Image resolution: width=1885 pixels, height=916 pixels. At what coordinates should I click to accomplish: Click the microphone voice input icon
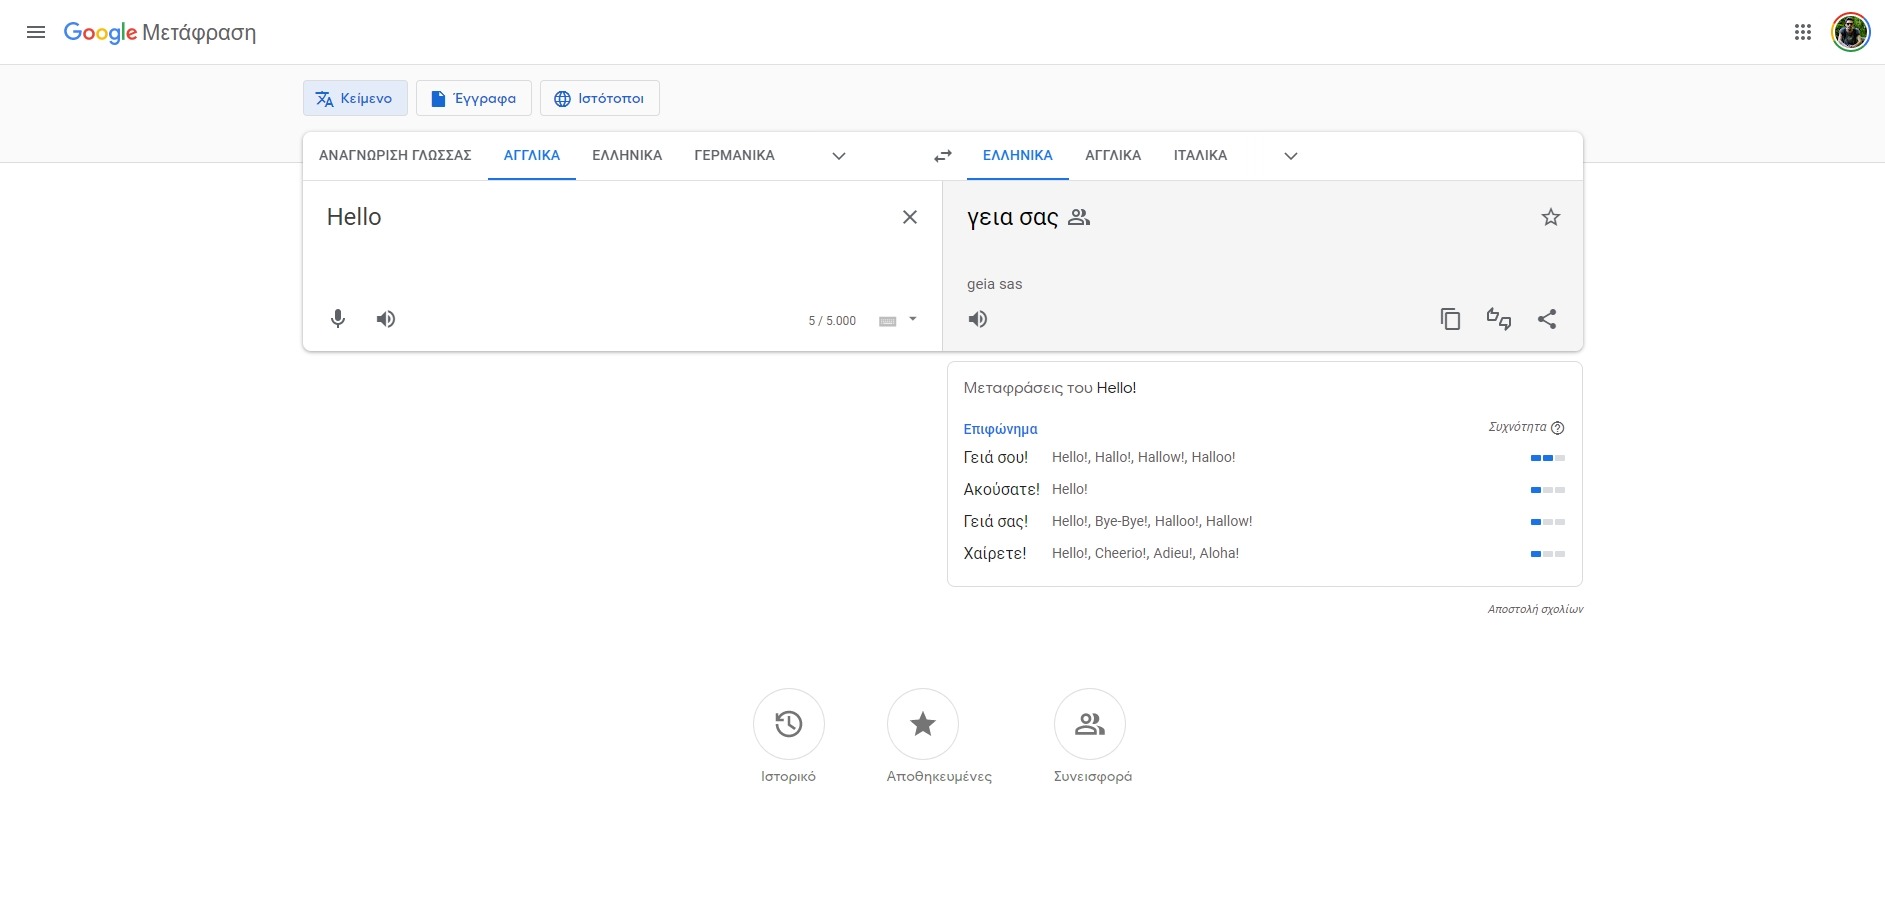tap(338, 319)
